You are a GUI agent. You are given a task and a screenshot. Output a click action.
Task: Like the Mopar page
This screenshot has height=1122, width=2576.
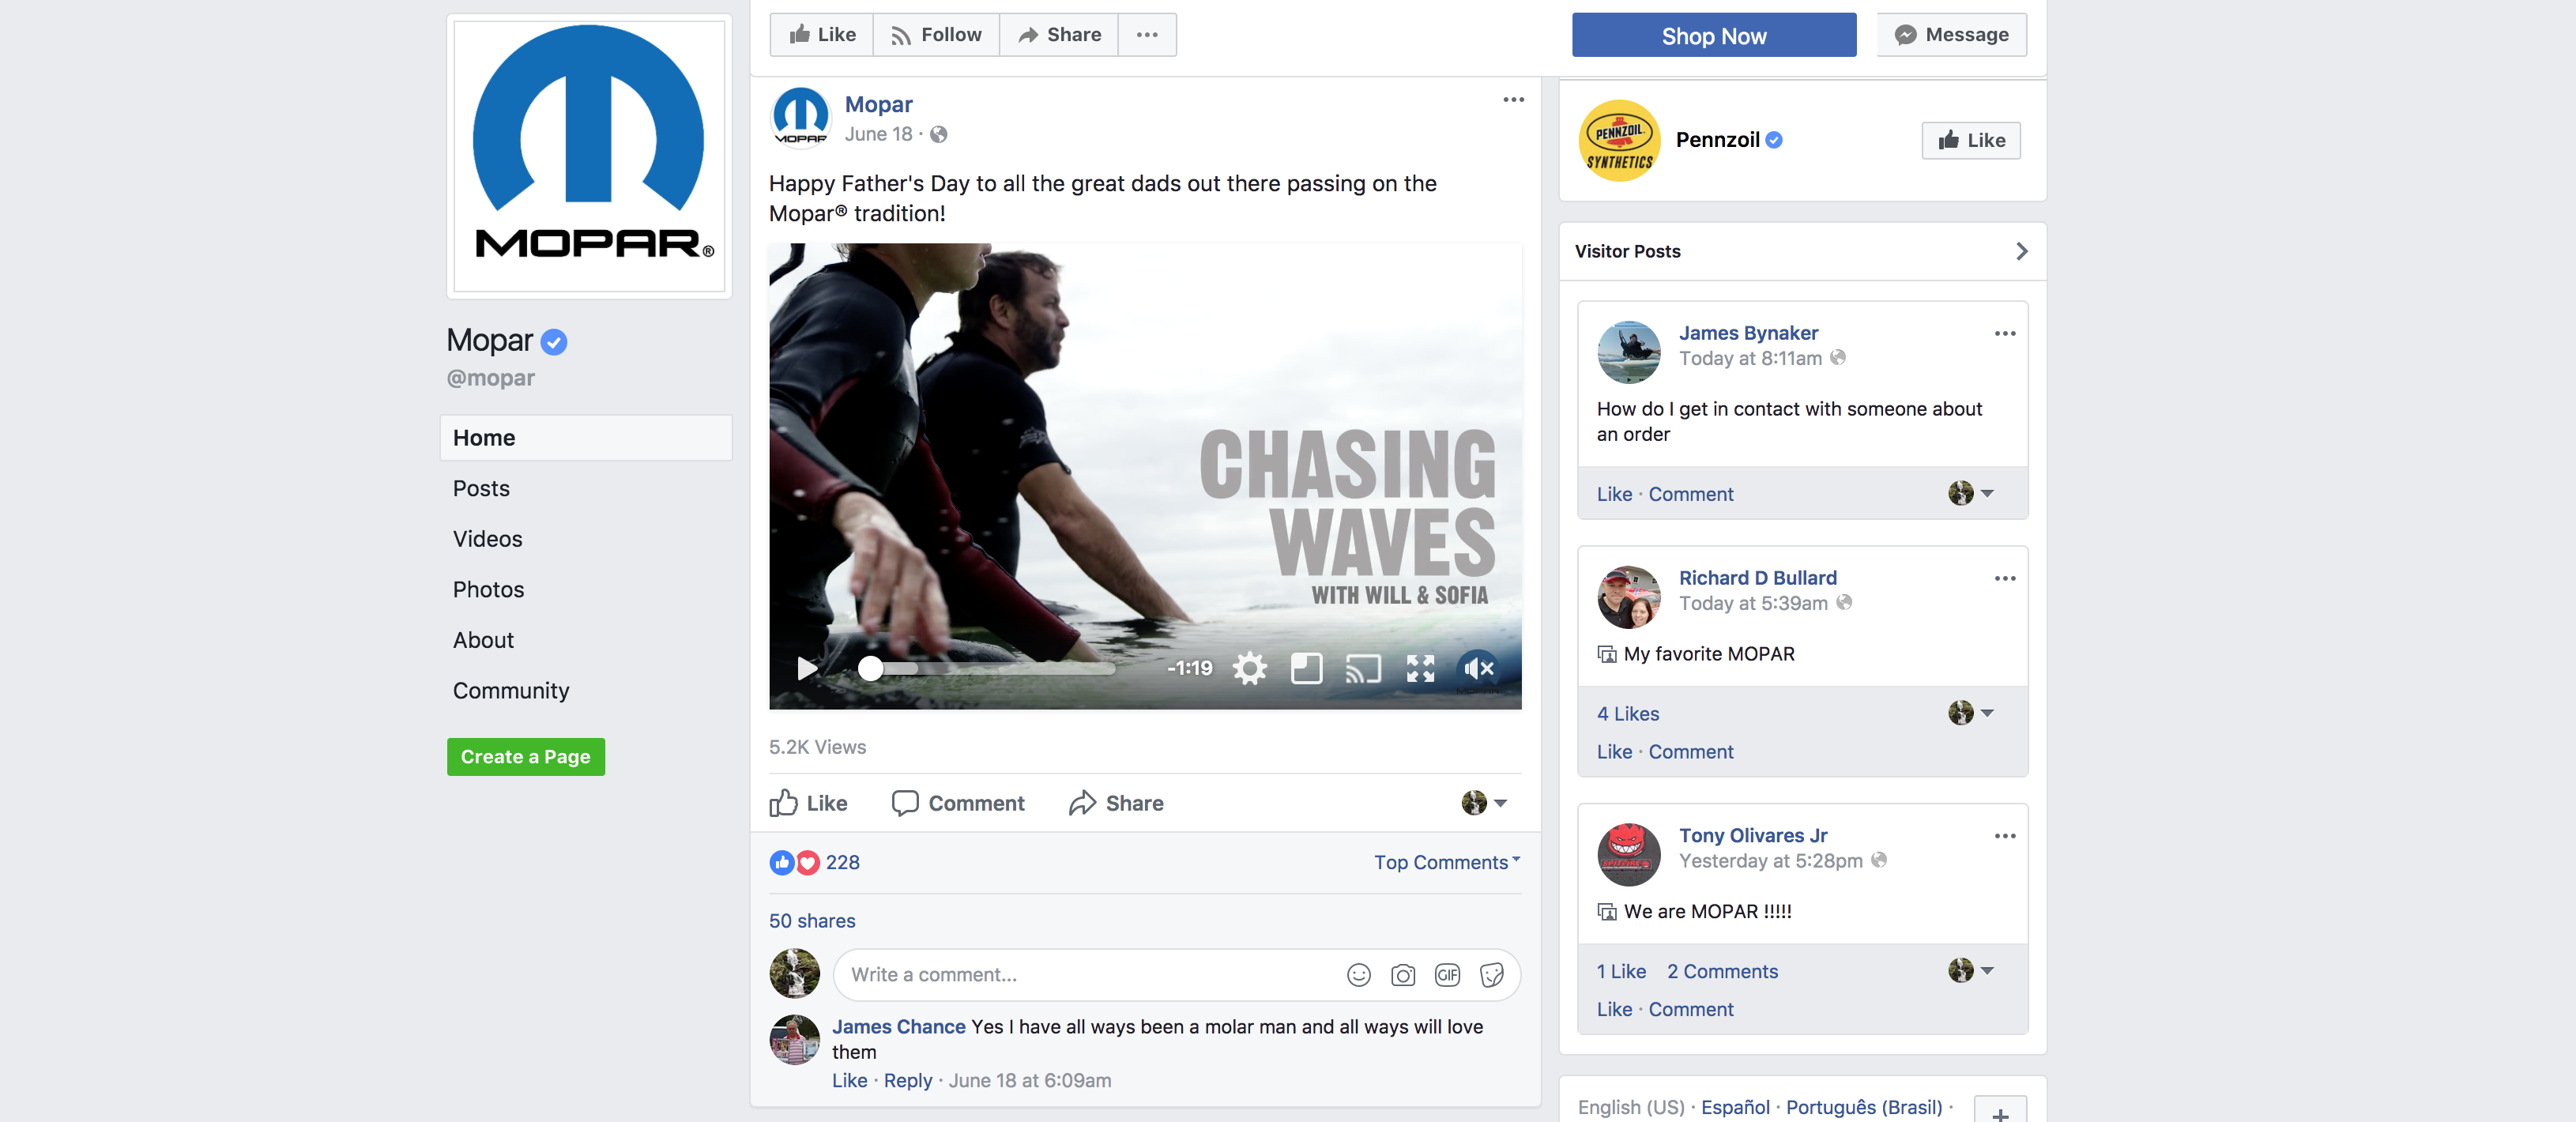(x=822, y=35)
